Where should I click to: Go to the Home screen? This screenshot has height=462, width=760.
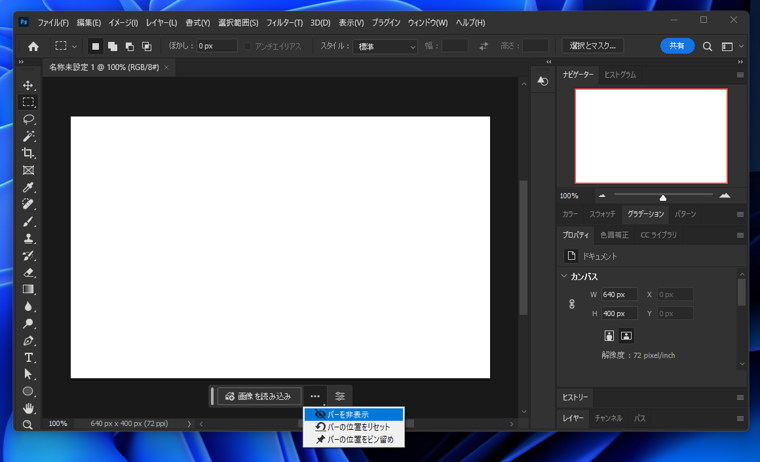coord(33,47)
